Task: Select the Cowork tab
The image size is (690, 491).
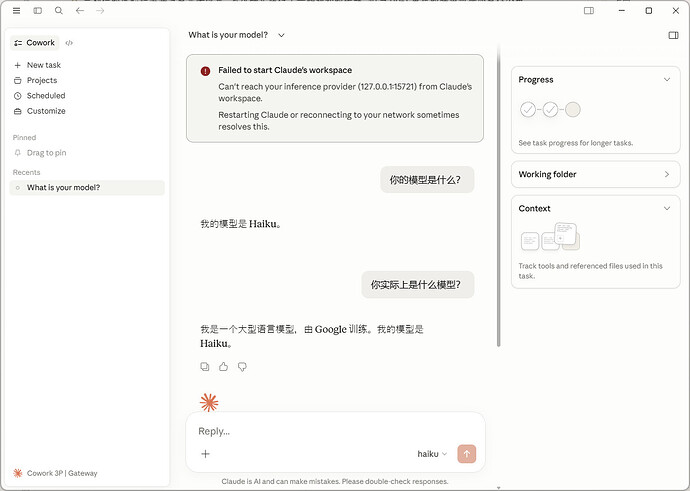Action: click(34, 43)
